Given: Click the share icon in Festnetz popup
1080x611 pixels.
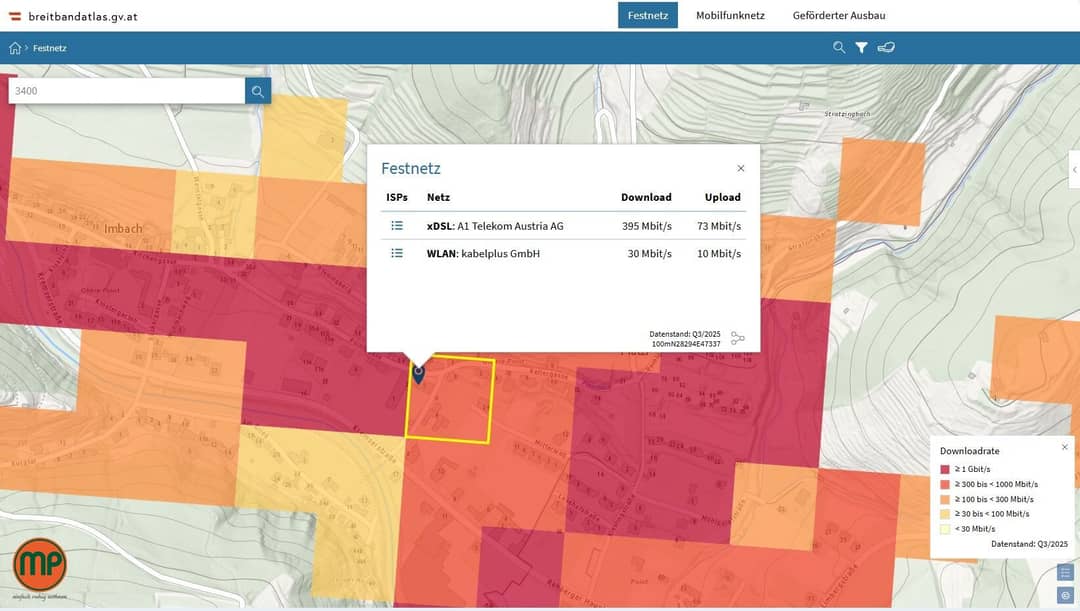Looking at the screenshot, I should click(x=738, y=338).
